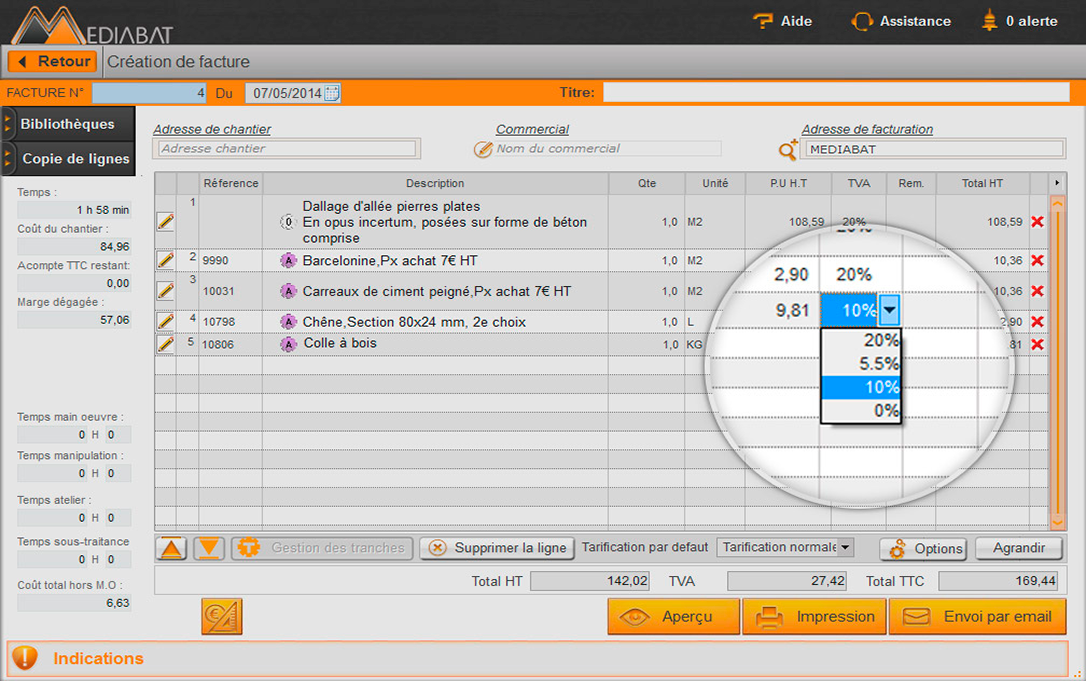Click the Envoi par email button
Screen dimensions: 1086x681
click(978, 616)
